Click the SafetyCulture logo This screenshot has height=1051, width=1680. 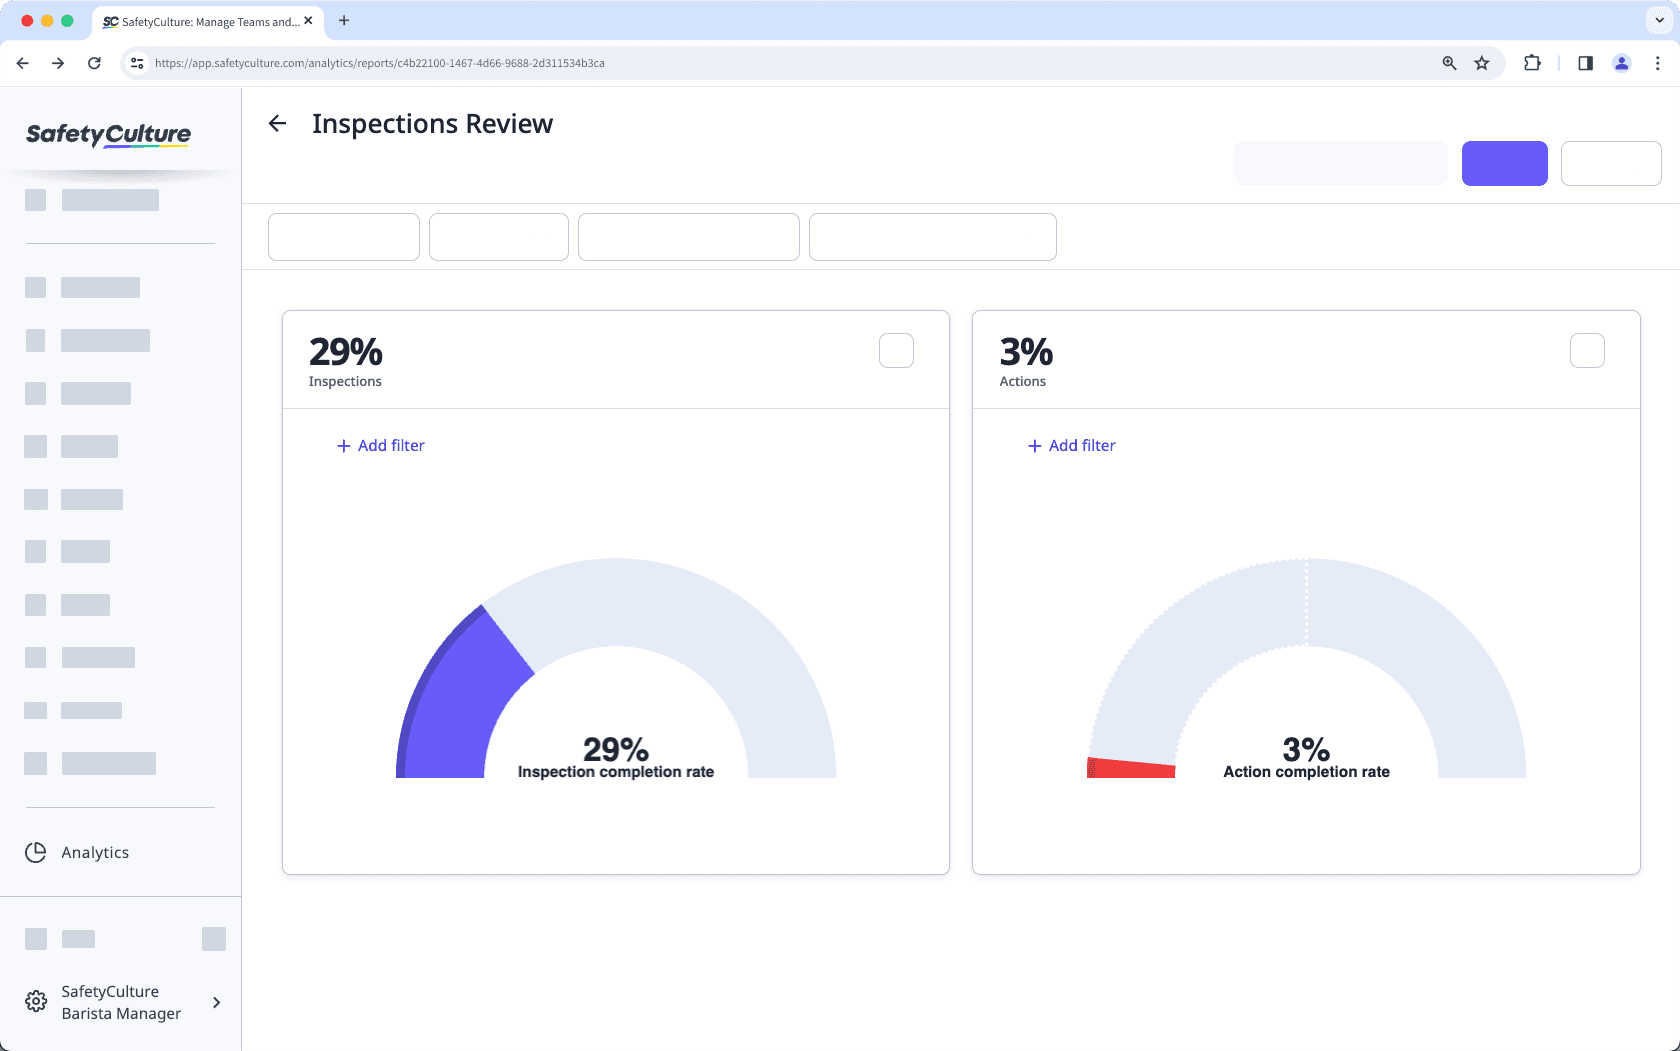coord(107,136)
